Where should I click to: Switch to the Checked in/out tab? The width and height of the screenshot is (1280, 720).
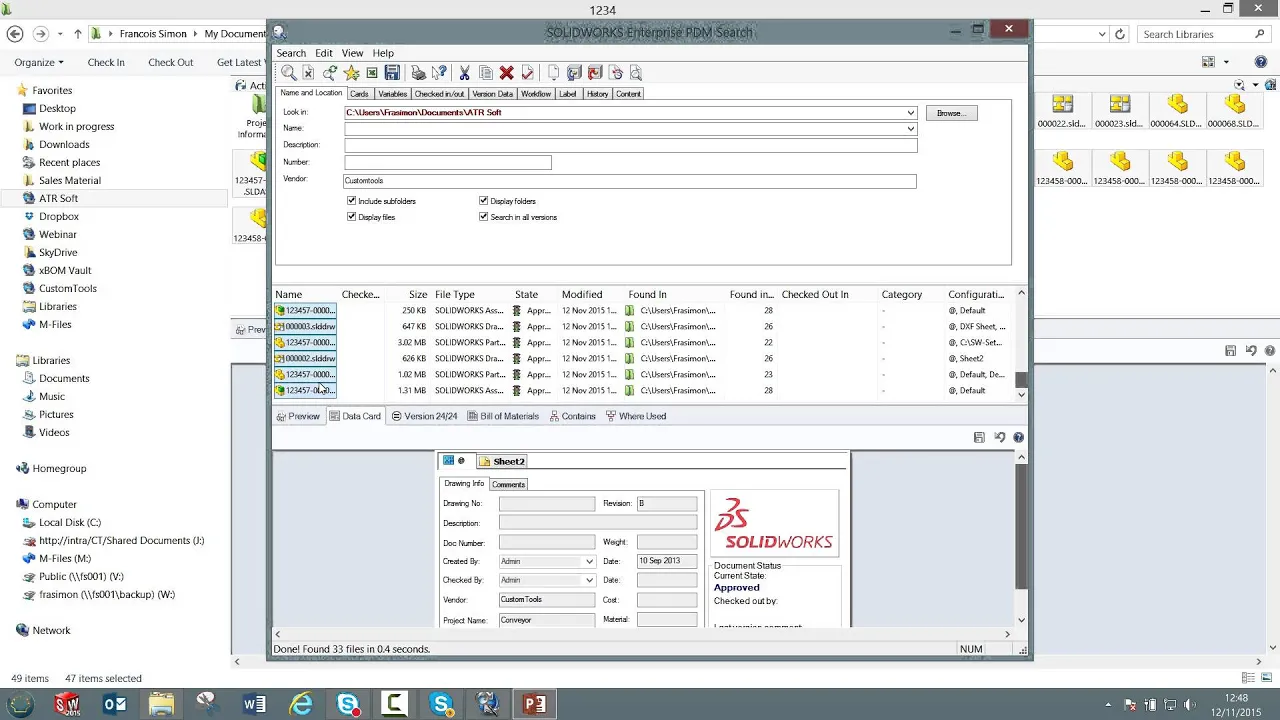[x=439, y=94]
